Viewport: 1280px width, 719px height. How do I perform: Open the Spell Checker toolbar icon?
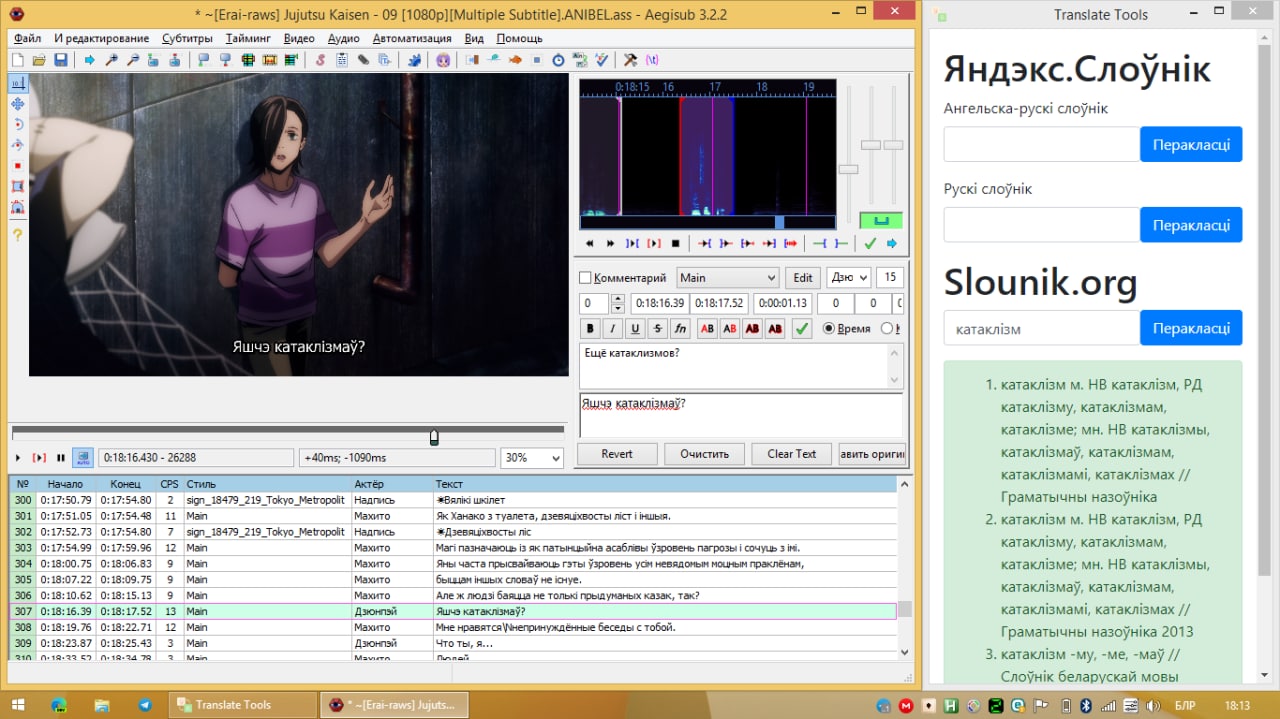[601, 60]
